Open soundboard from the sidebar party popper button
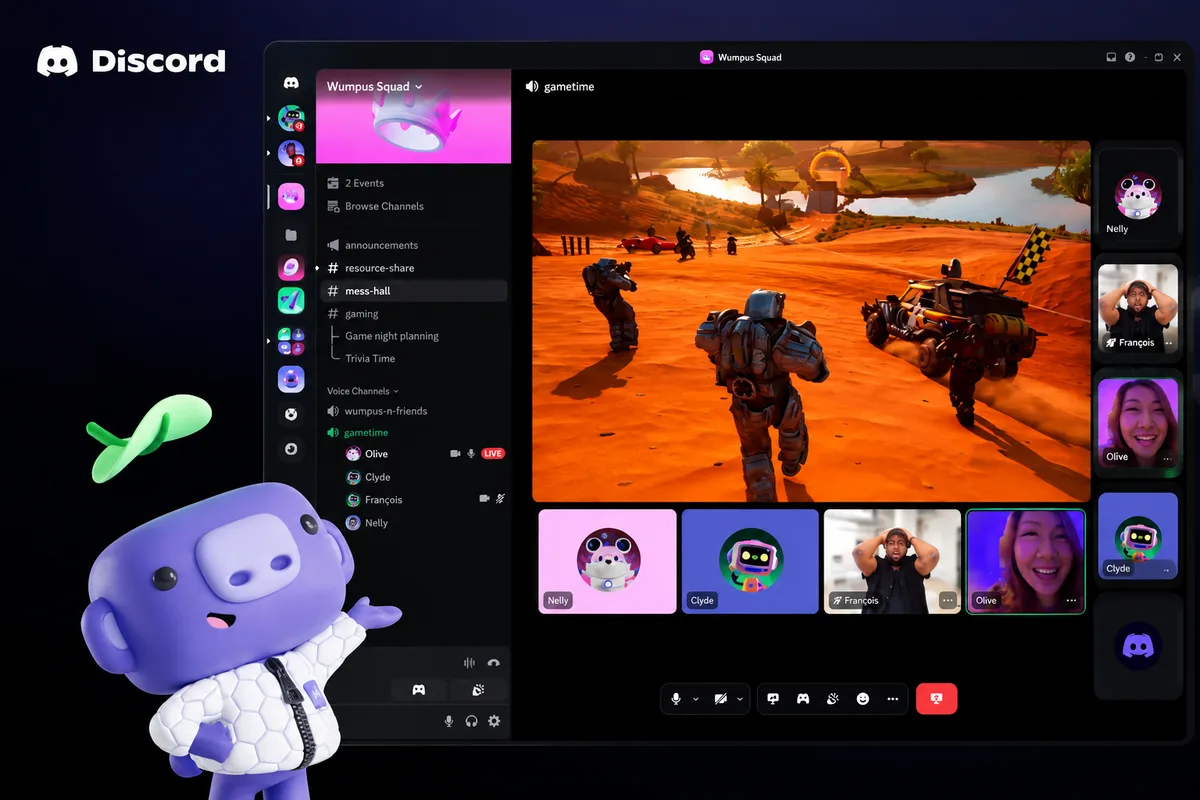This screenshot has width=1200, height=800. [x=478, y=690]
